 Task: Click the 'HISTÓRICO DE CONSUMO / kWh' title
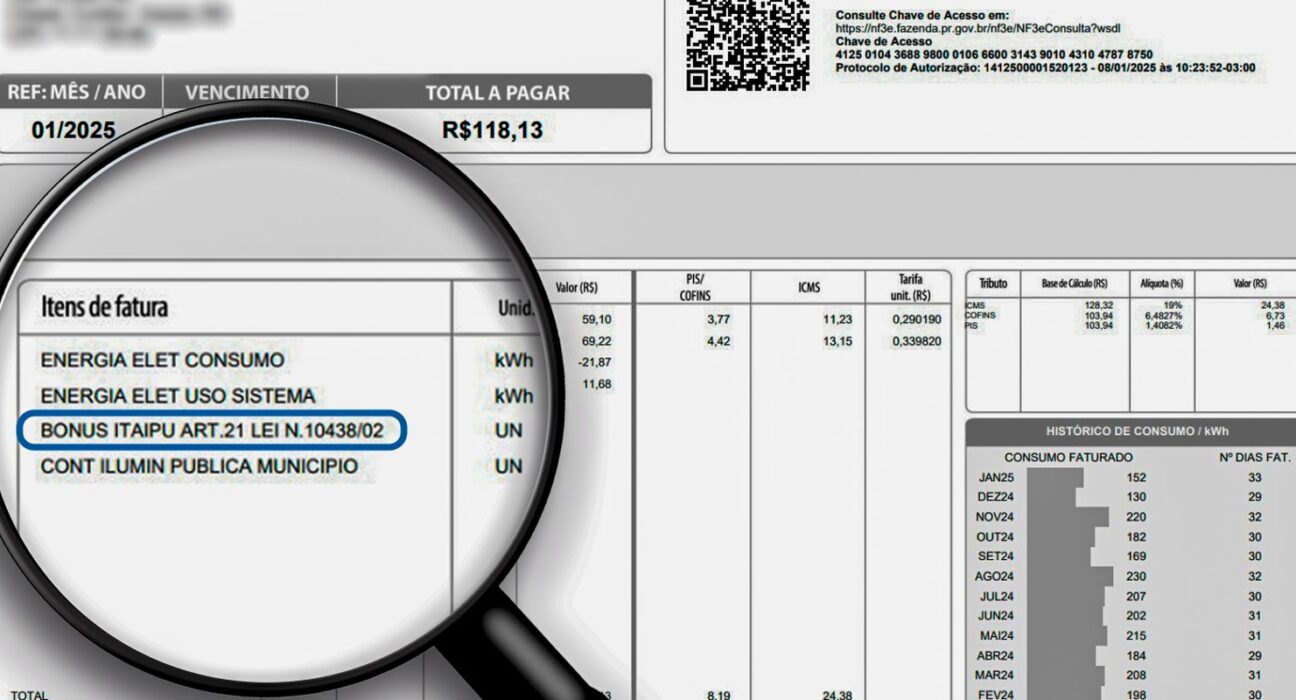click(1137, 432)
